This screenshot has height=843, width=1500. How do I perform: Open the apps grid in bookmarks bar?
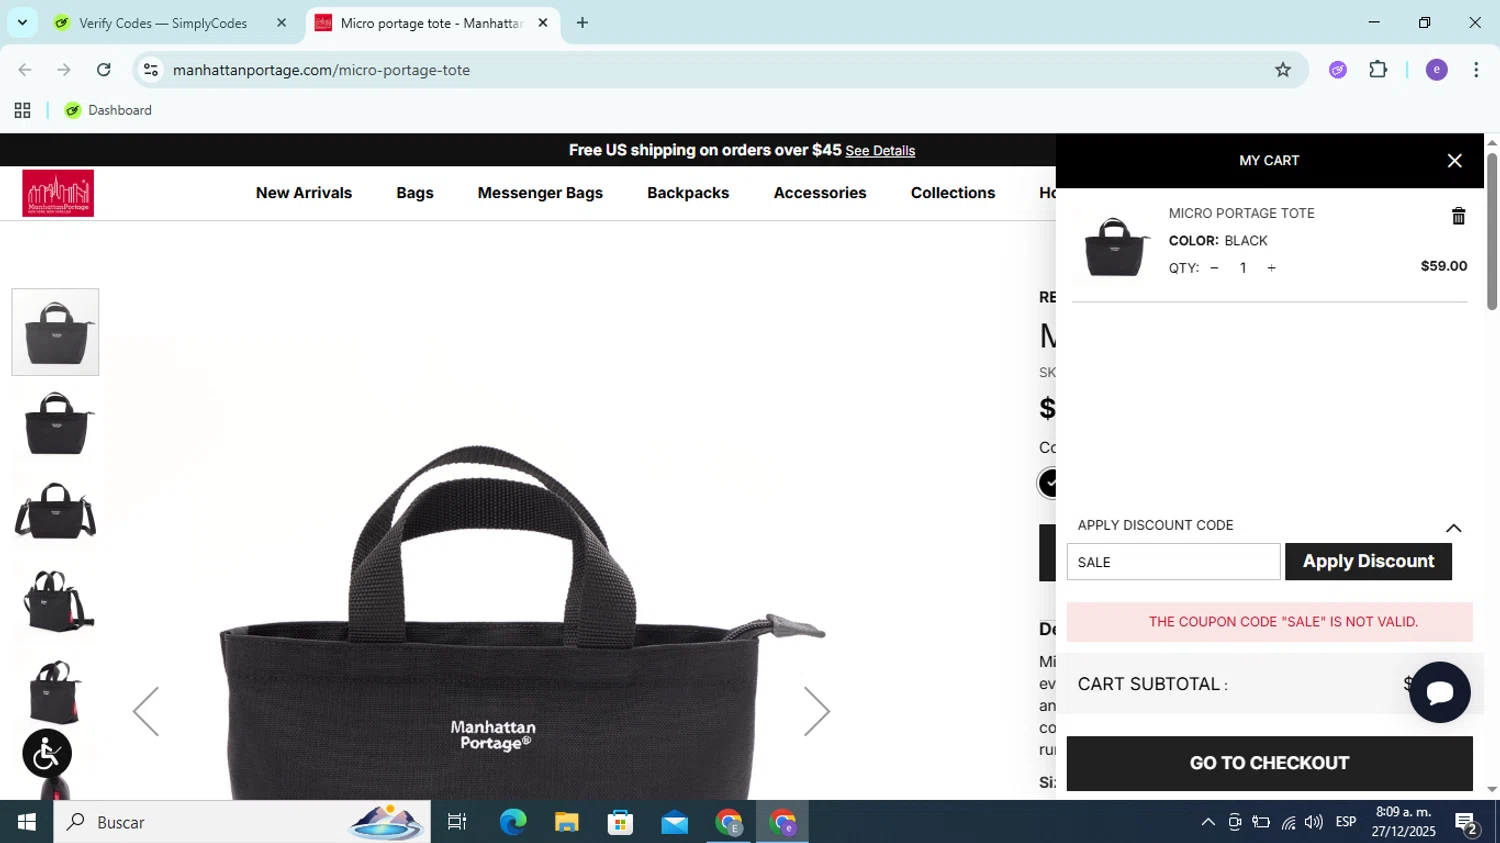tap(22, 111)
